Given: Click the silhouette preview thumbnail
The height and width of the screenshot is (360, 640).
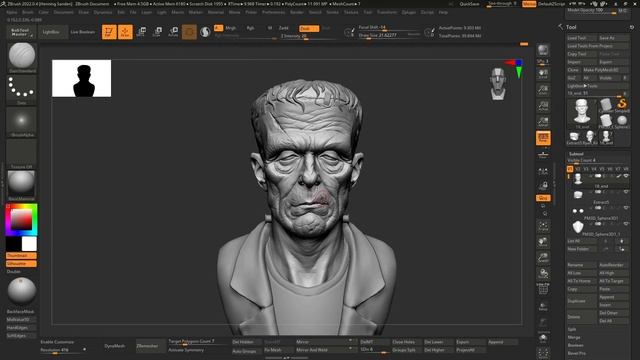Looking at the screenshot, I should pyautogui.click(x=82, y=78).
